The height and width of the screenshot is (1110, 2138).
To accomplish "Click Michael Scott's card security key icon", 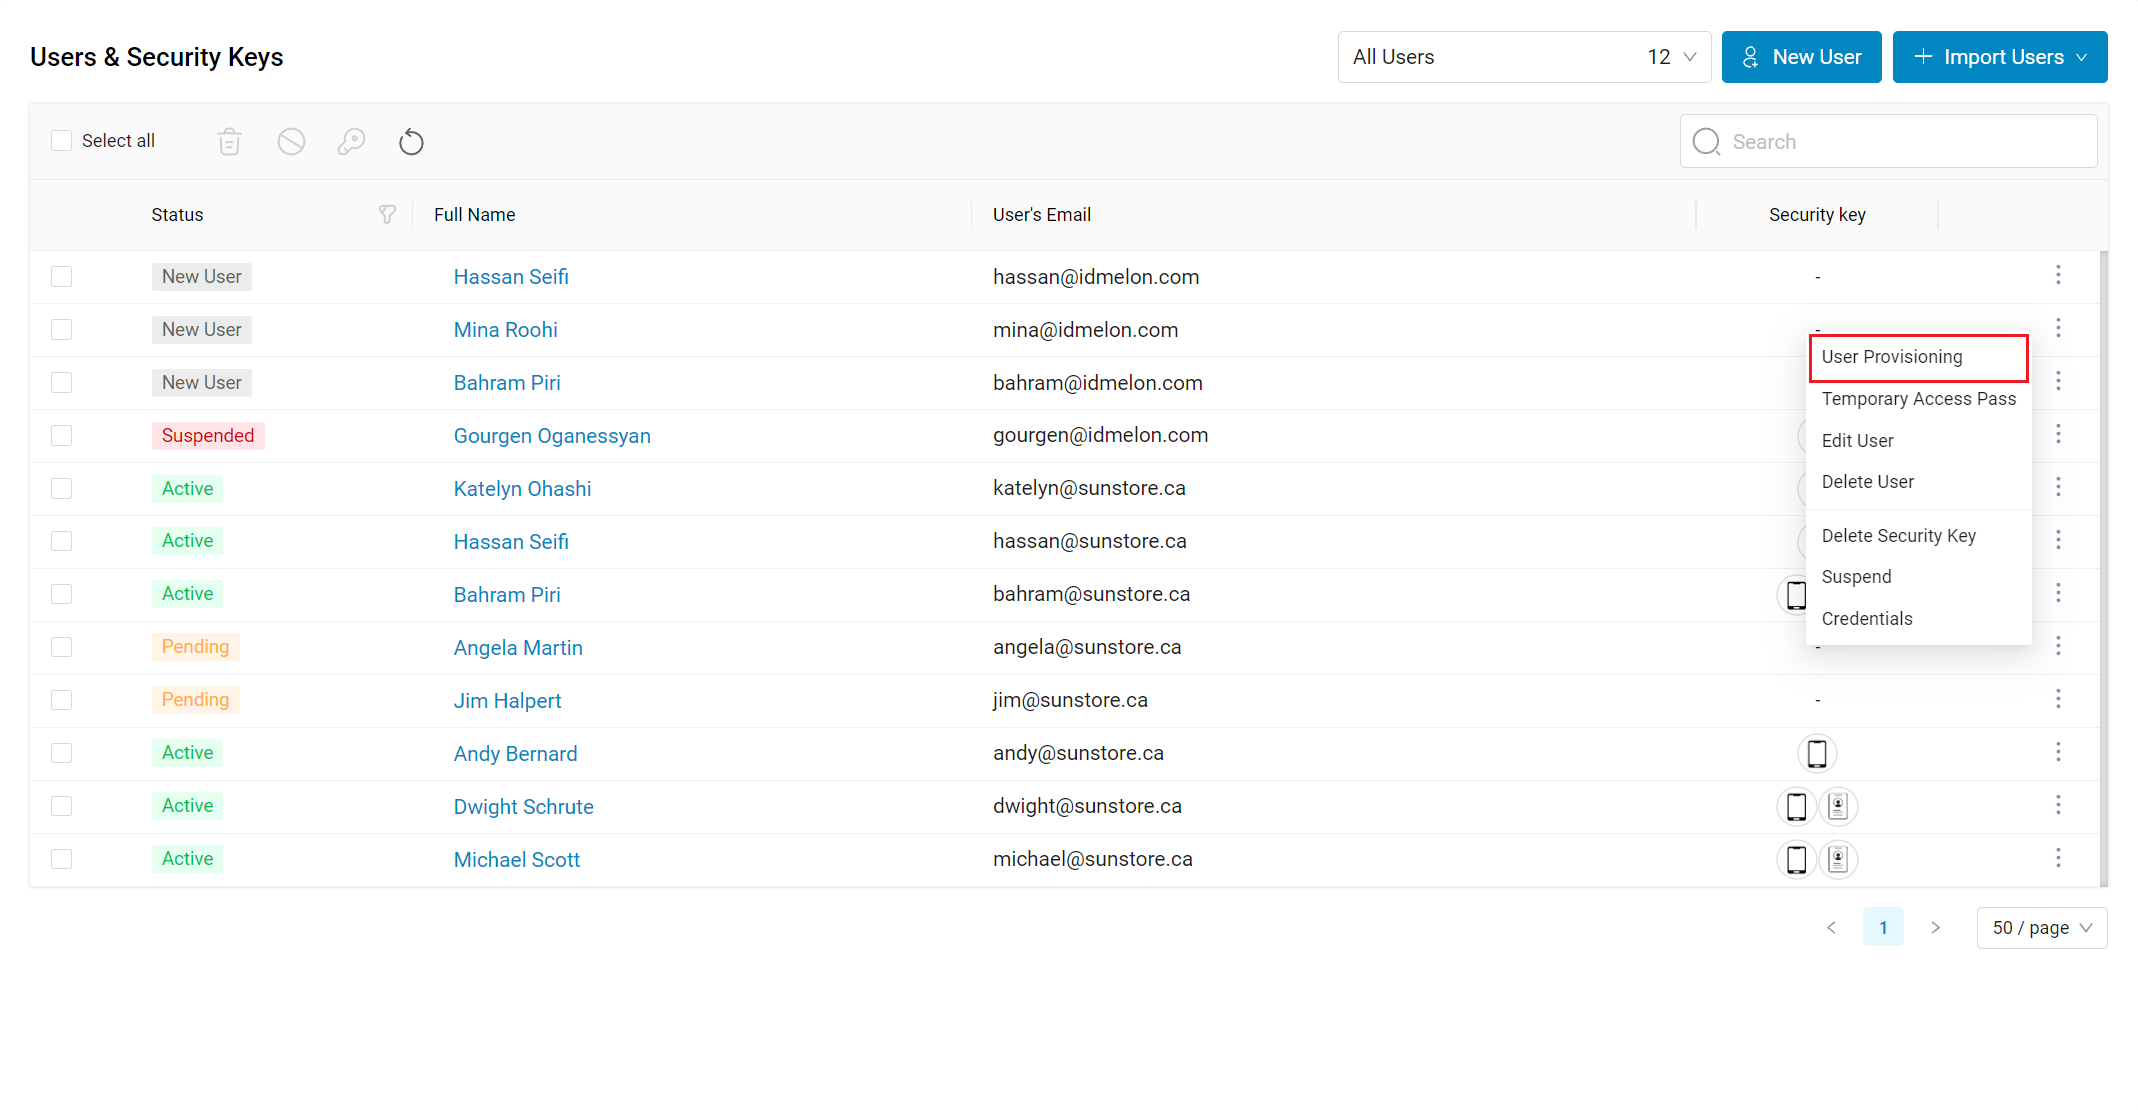I will tap(1838, 859).
